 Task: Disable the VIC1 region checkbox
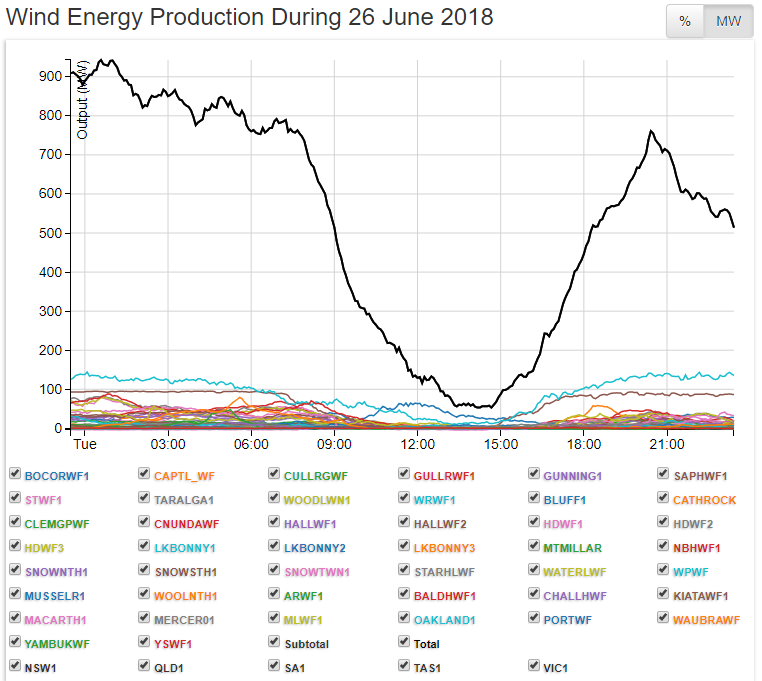[534, 665]
